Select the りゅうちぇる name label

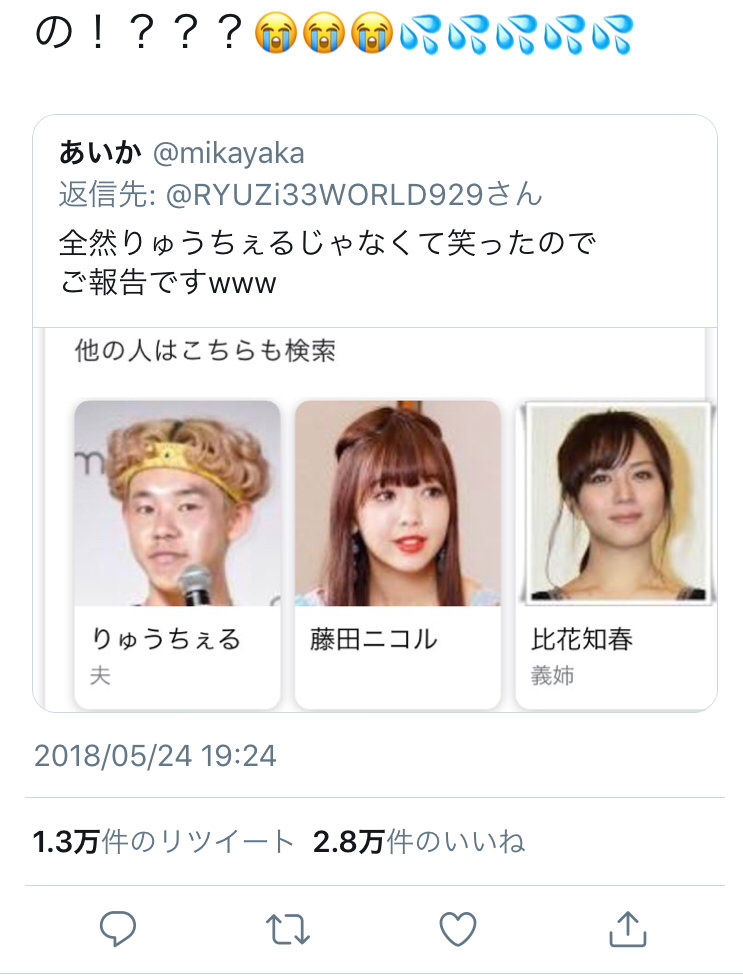[x=166, y=639]
